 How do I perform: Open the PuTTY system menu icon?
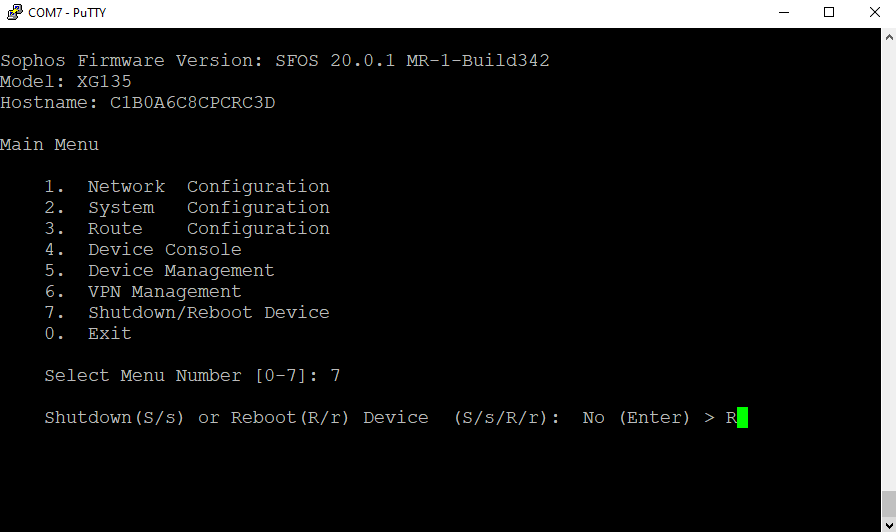click(x=14, y=13)
